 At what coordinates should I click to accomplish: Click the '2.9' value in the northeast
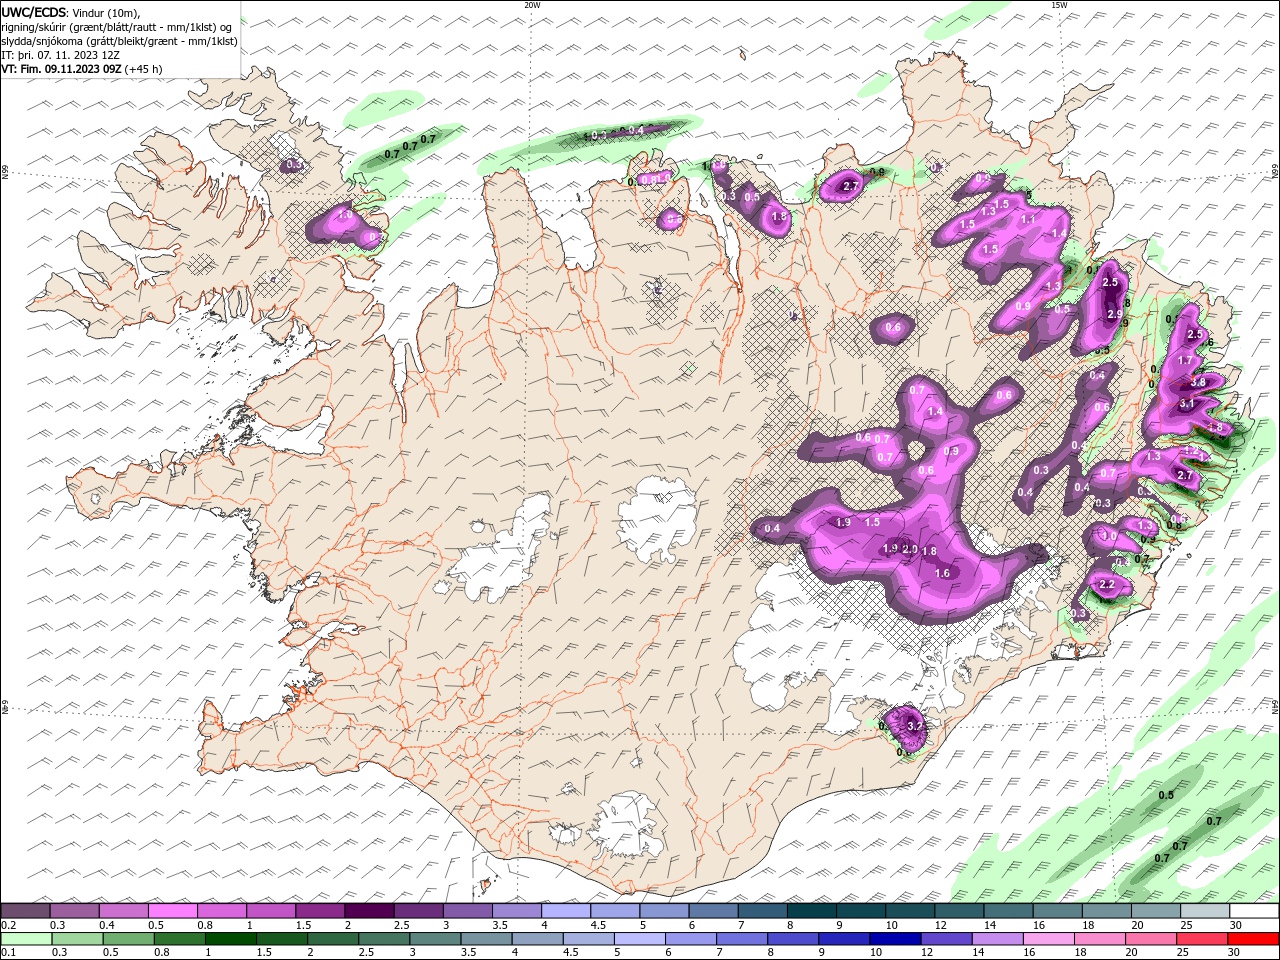coord(1115,314)
